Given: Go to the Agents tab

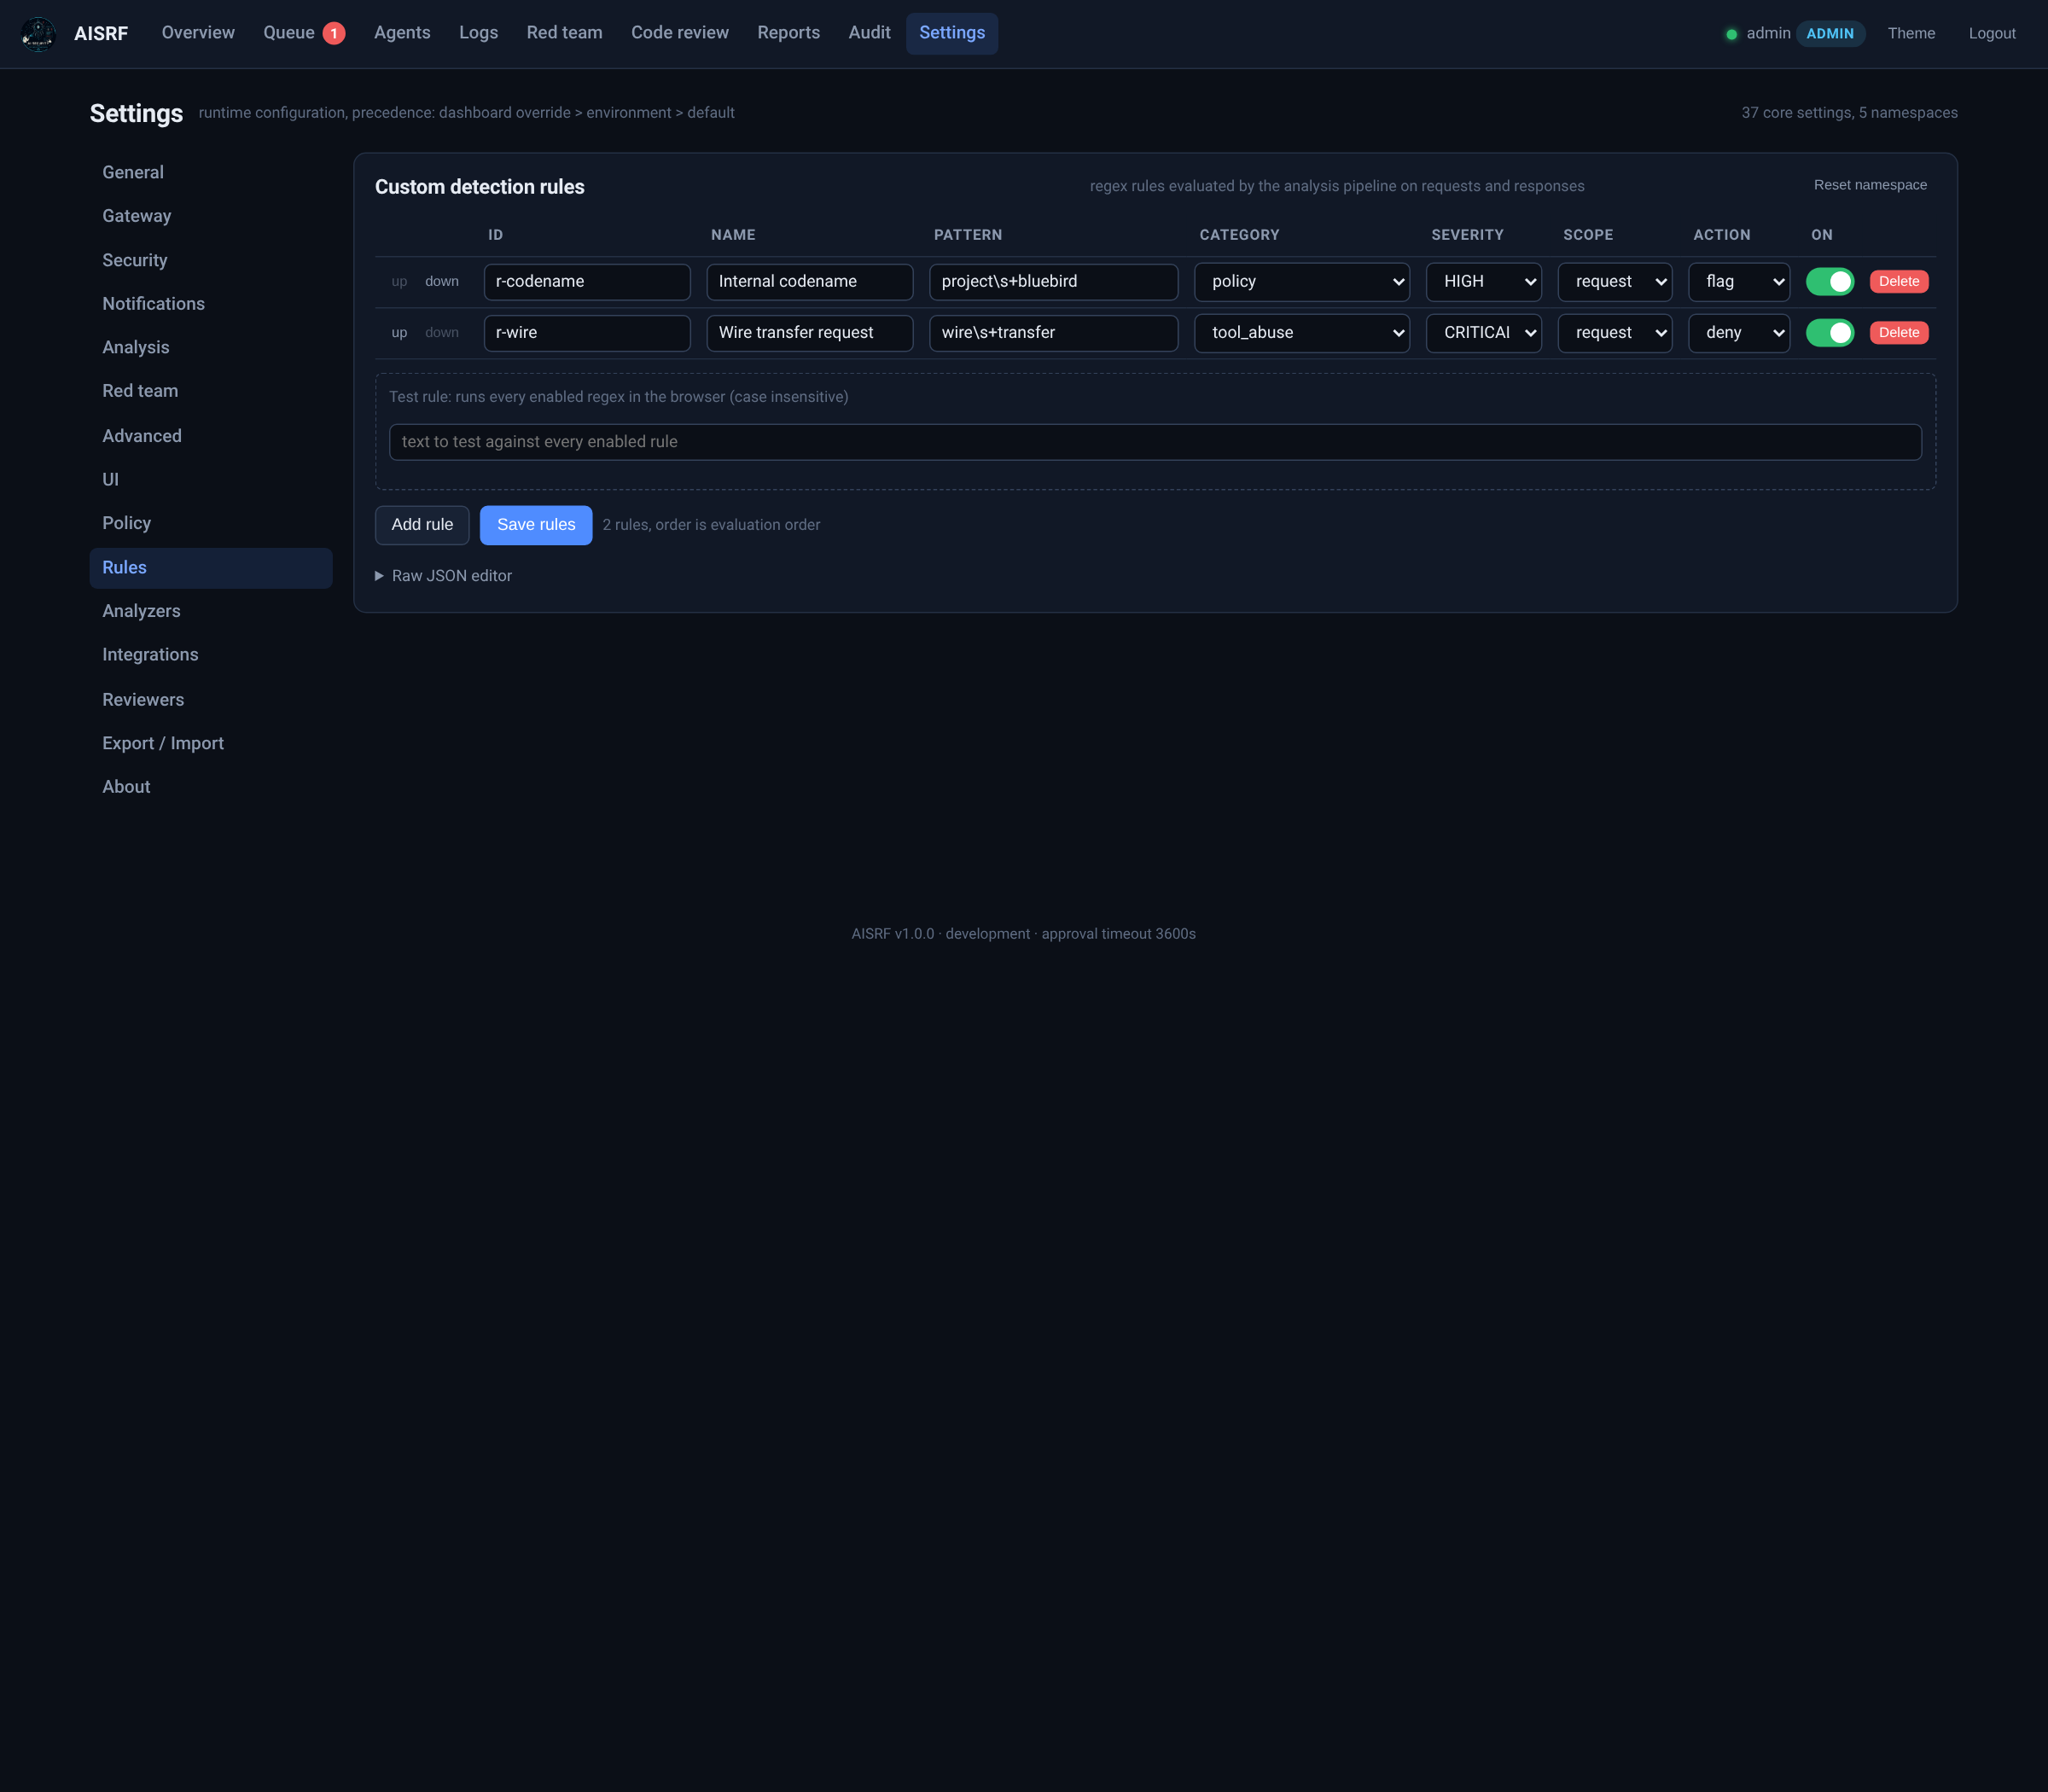Looking at the screenshot, I should point(402,33).
